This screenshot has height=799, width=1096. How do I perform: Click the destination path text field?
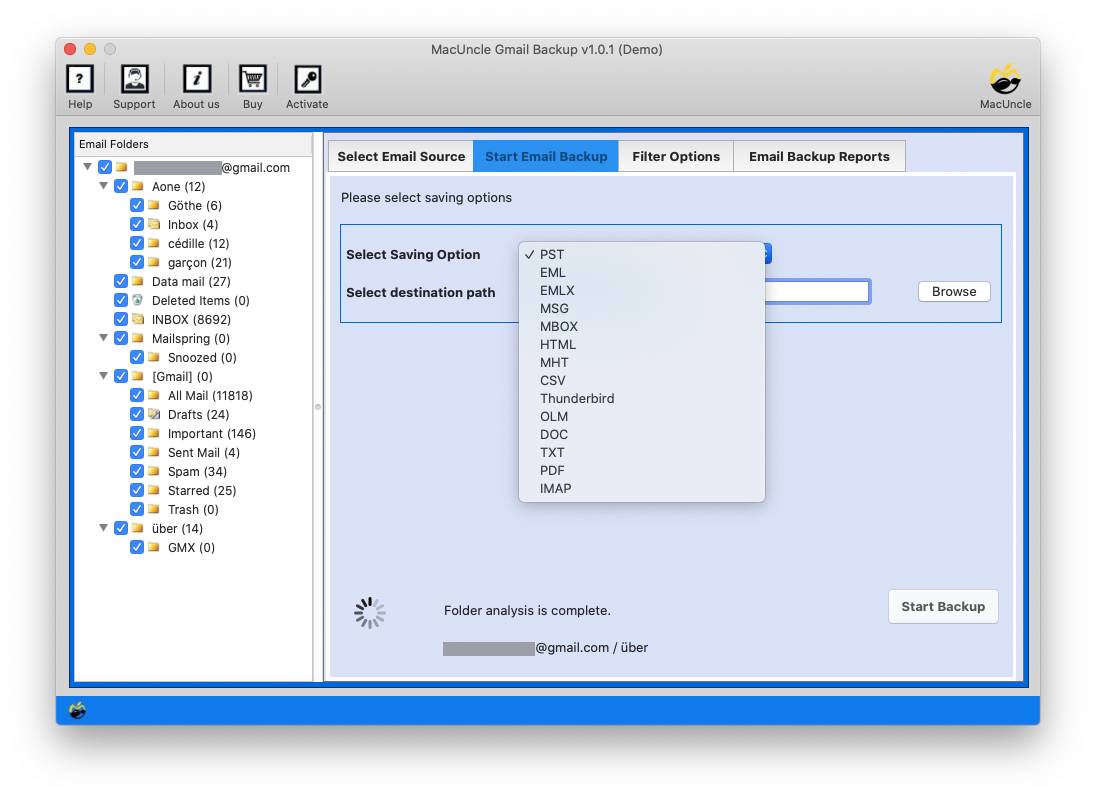pyautogui.click(x=816, y=291)
